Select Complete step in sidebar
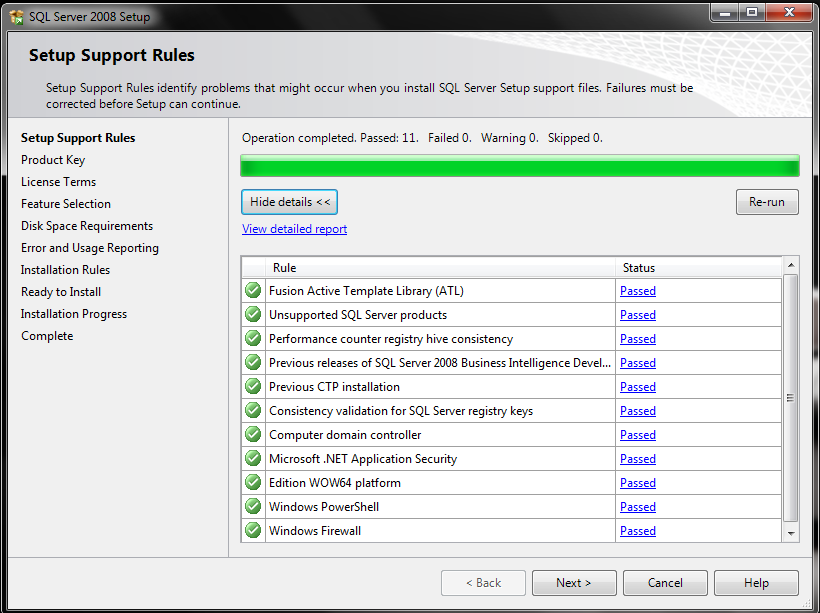820x613 pixels. coord(47,336)
